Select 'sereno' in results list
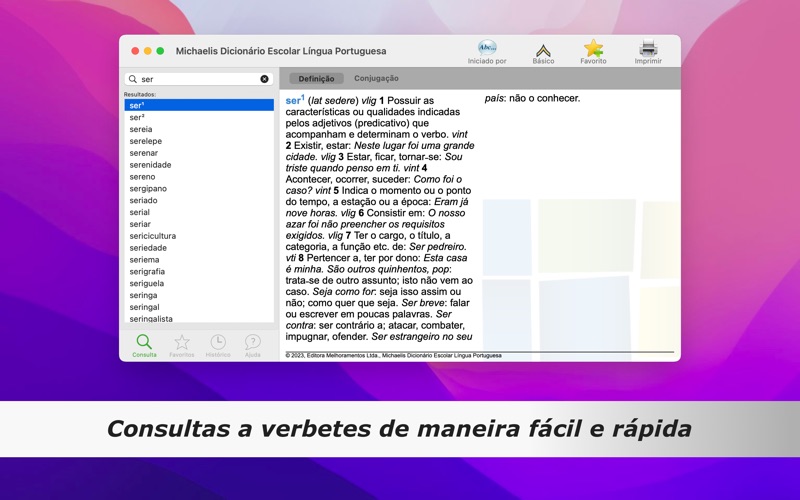This screenshot has width=800, height=500. point(199,177)
